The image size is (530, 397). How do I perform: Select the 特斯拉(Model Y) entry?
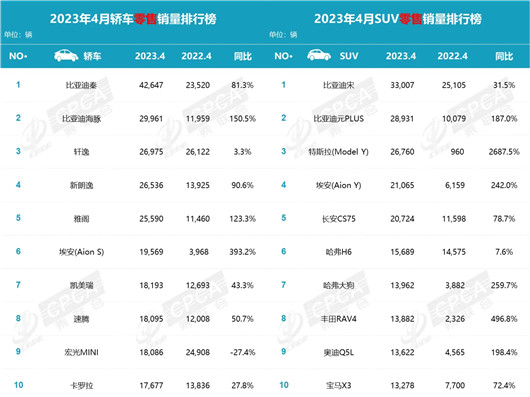pyautogui.click(x=338, y=152)
